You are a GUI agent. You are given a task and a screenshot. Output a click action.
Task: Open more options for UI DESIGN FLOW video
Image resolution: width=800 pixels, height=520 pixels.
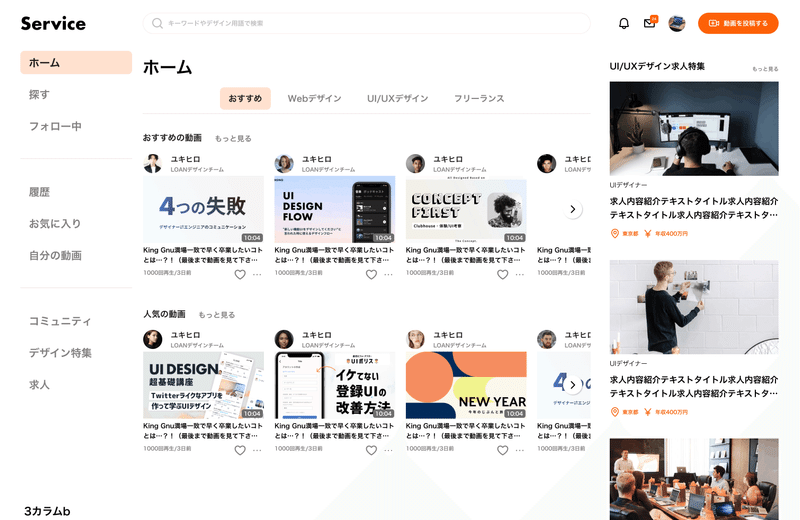389,275
